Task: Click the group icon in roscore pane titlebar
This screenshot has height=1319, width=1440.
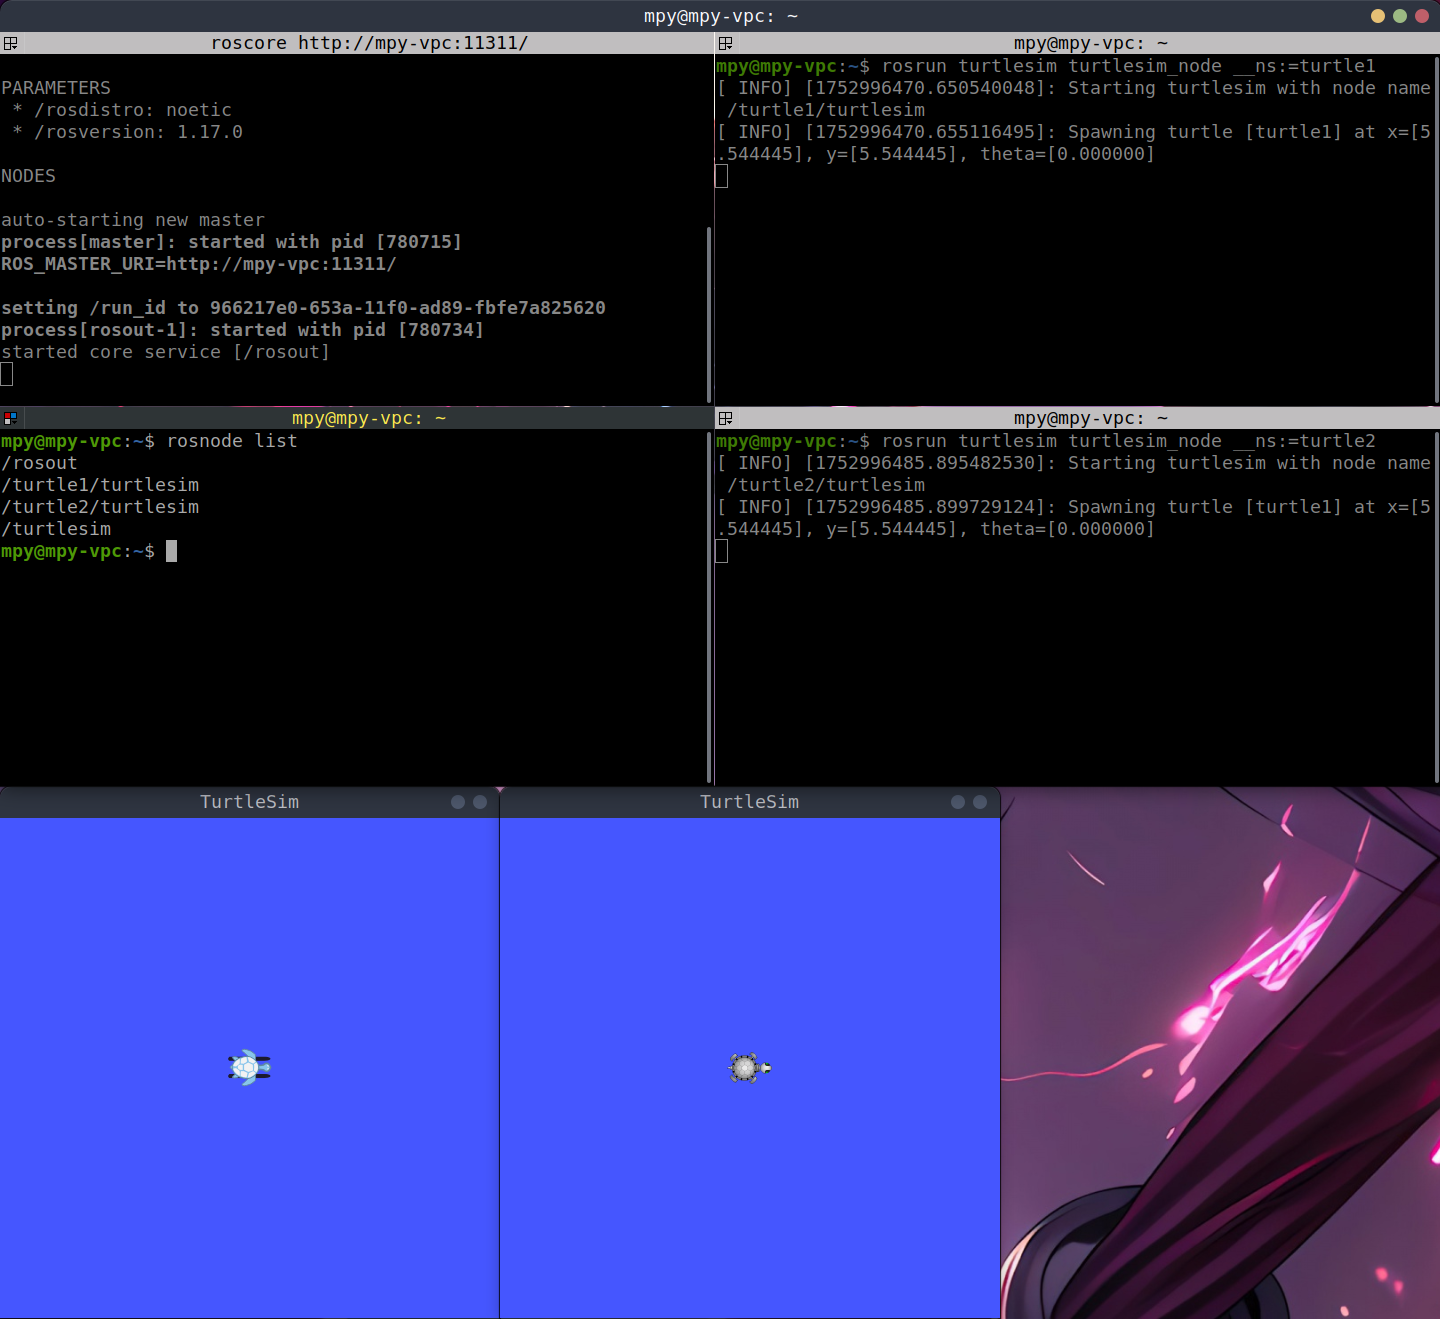Action: [x=10, y=43]
